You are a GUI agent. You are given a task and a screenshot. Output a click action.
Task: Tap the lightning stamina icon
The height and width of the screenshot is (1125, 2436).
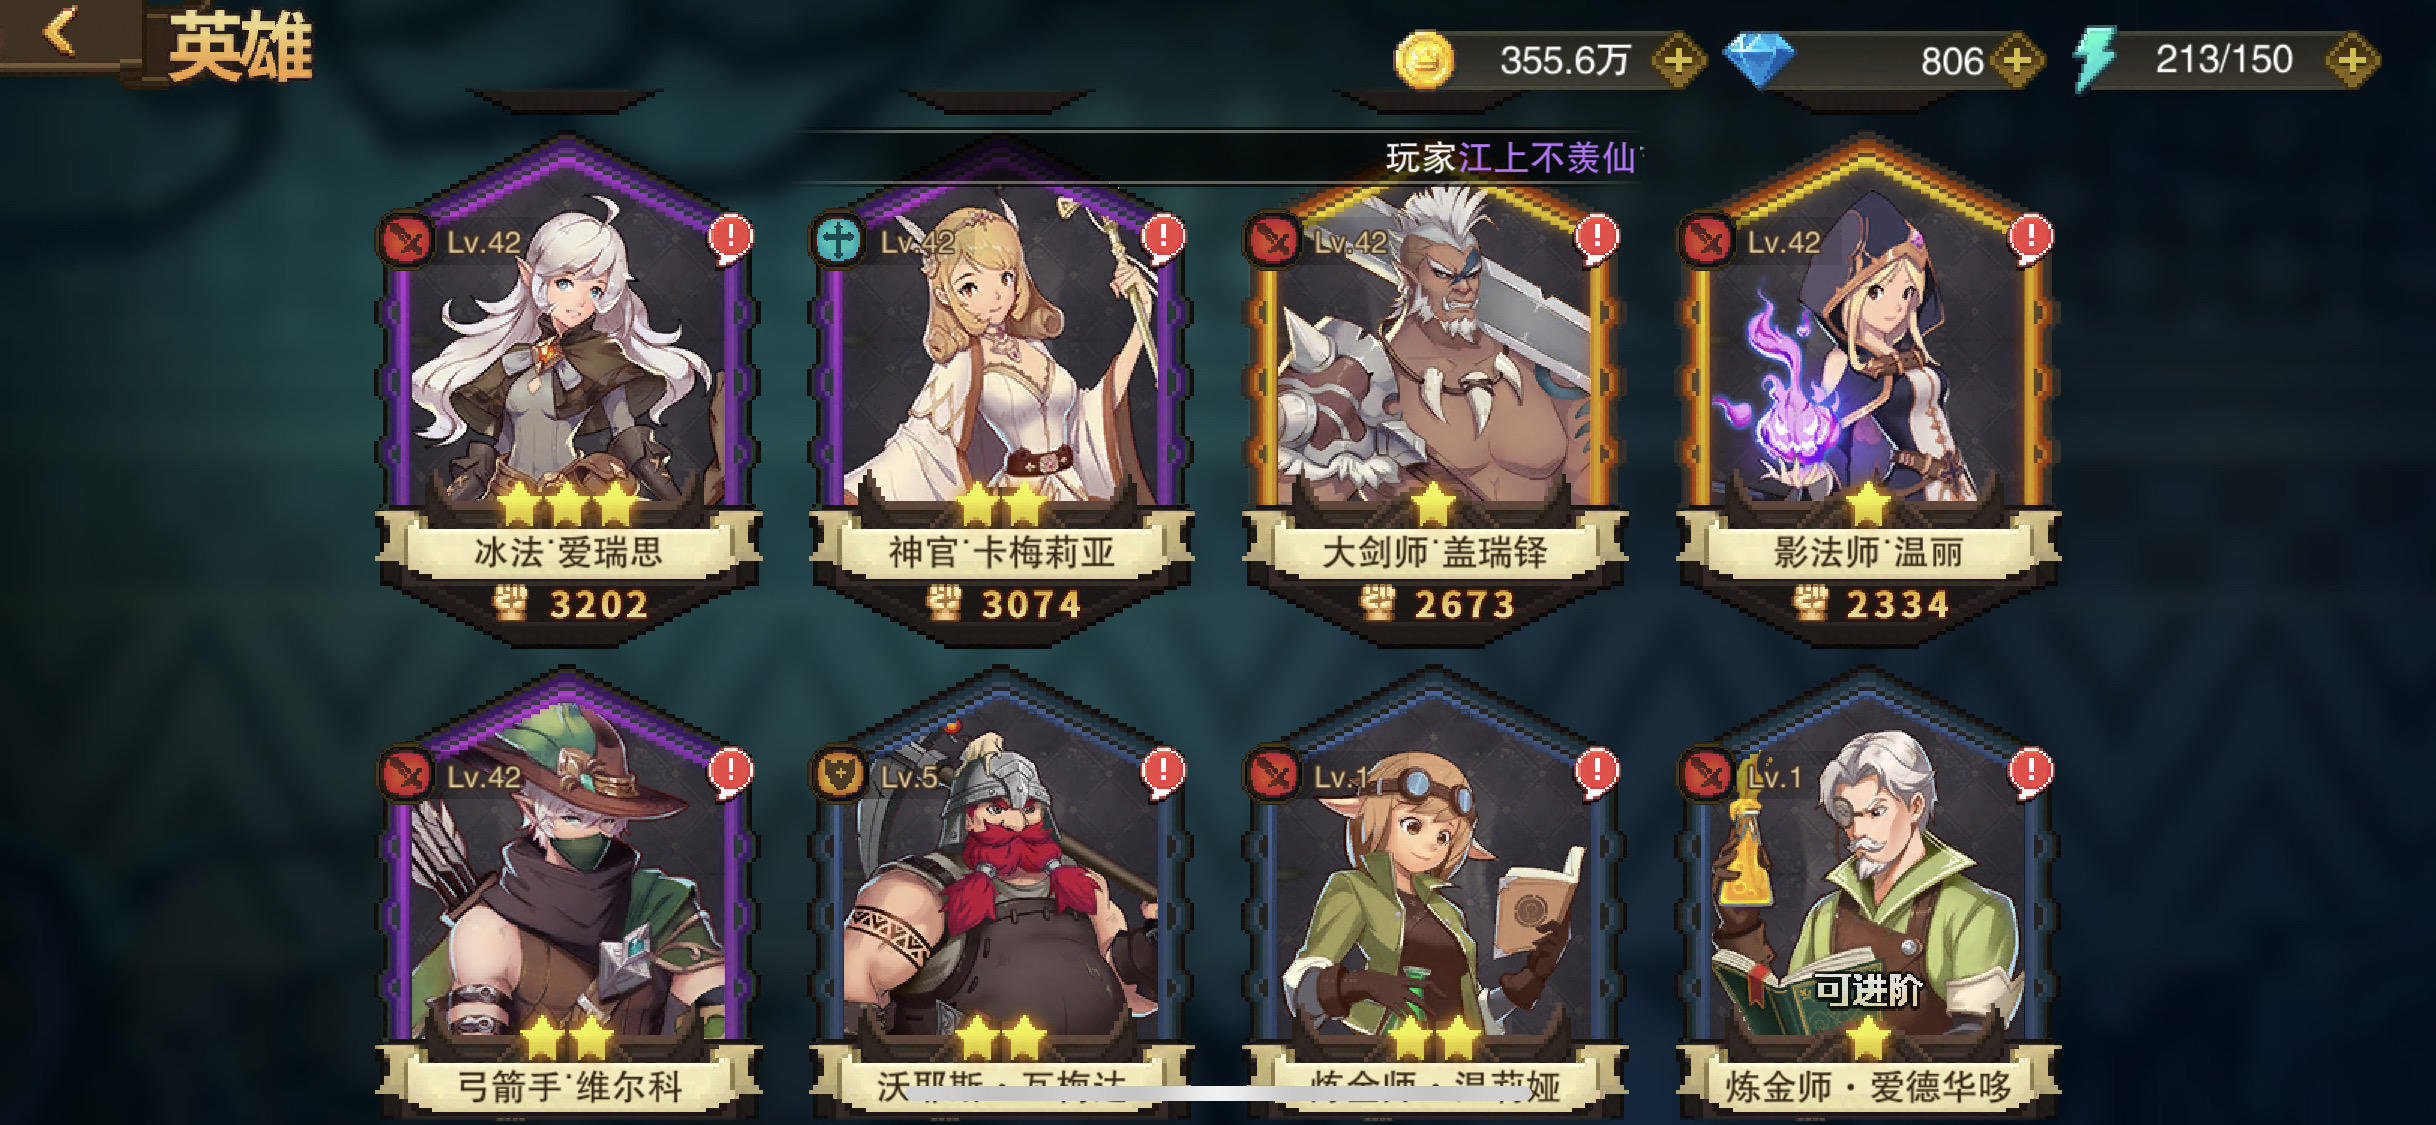(2096, 60)
